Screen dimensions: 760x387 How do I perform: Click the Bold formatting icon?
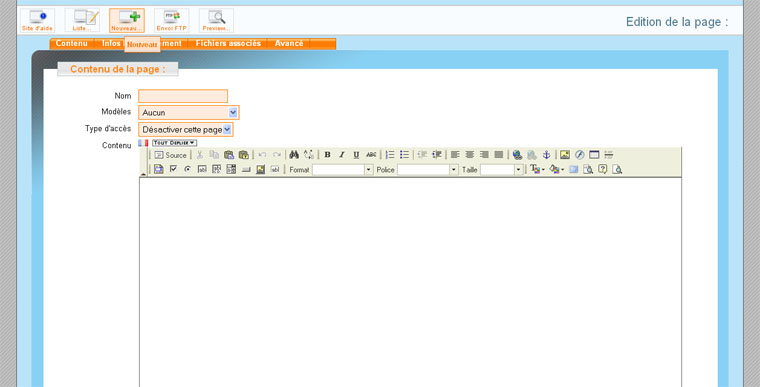pos(327,155)
